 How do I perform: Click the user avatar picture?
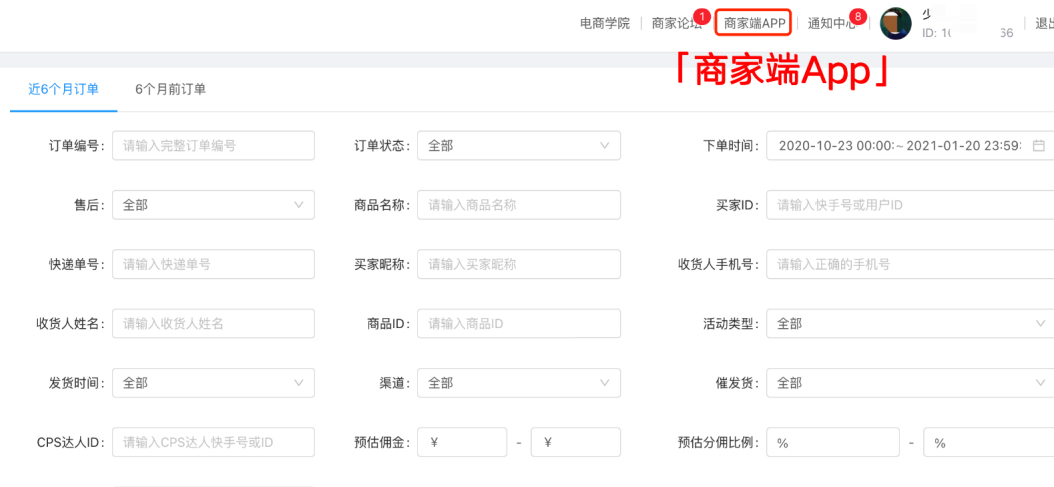click(896, 24)
